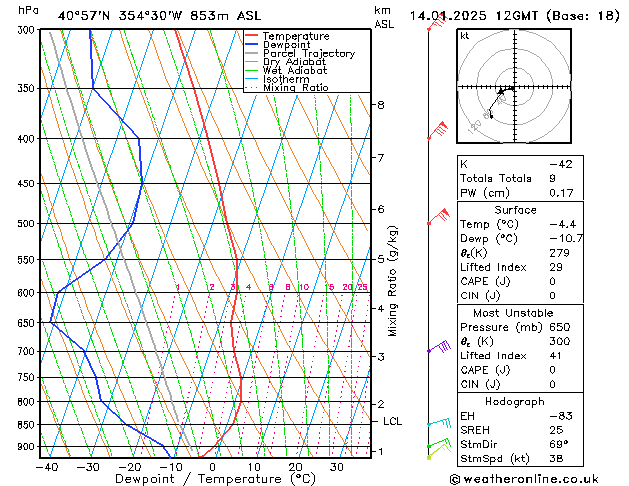This screenshot has width=629, height=486.
Task: Click the hodograph plot center
Action: 514,87
